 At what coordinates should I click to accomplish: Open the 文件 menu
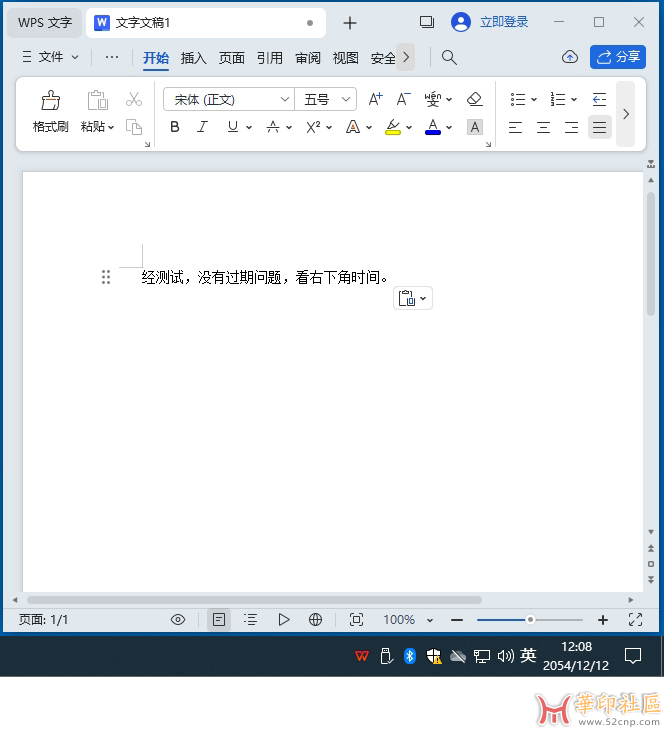click(x=51, y=57)
